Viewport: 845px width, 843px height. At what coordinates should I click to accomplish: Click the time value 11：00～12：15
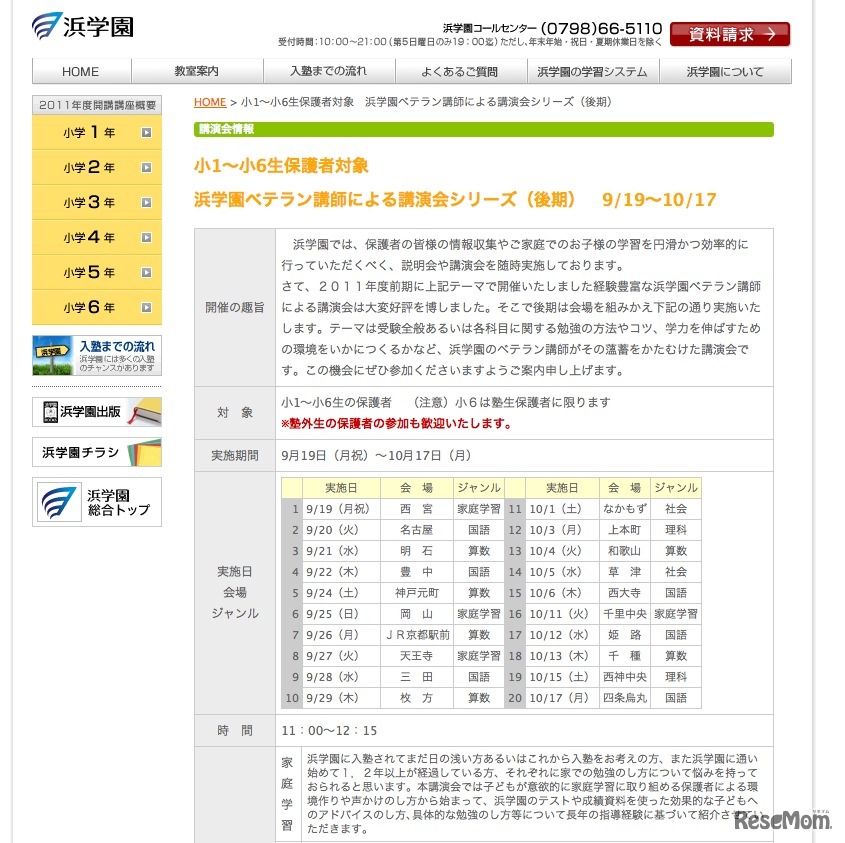[x=329, y=731]
